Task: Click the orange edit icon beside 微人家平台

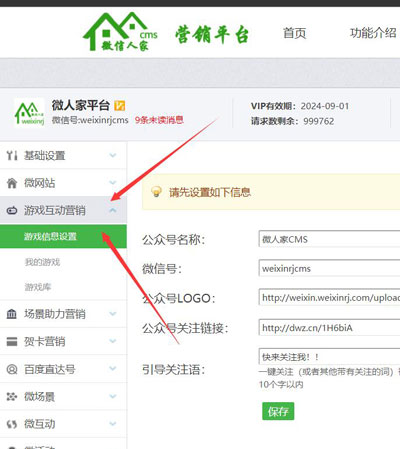Action: (119, 106)
